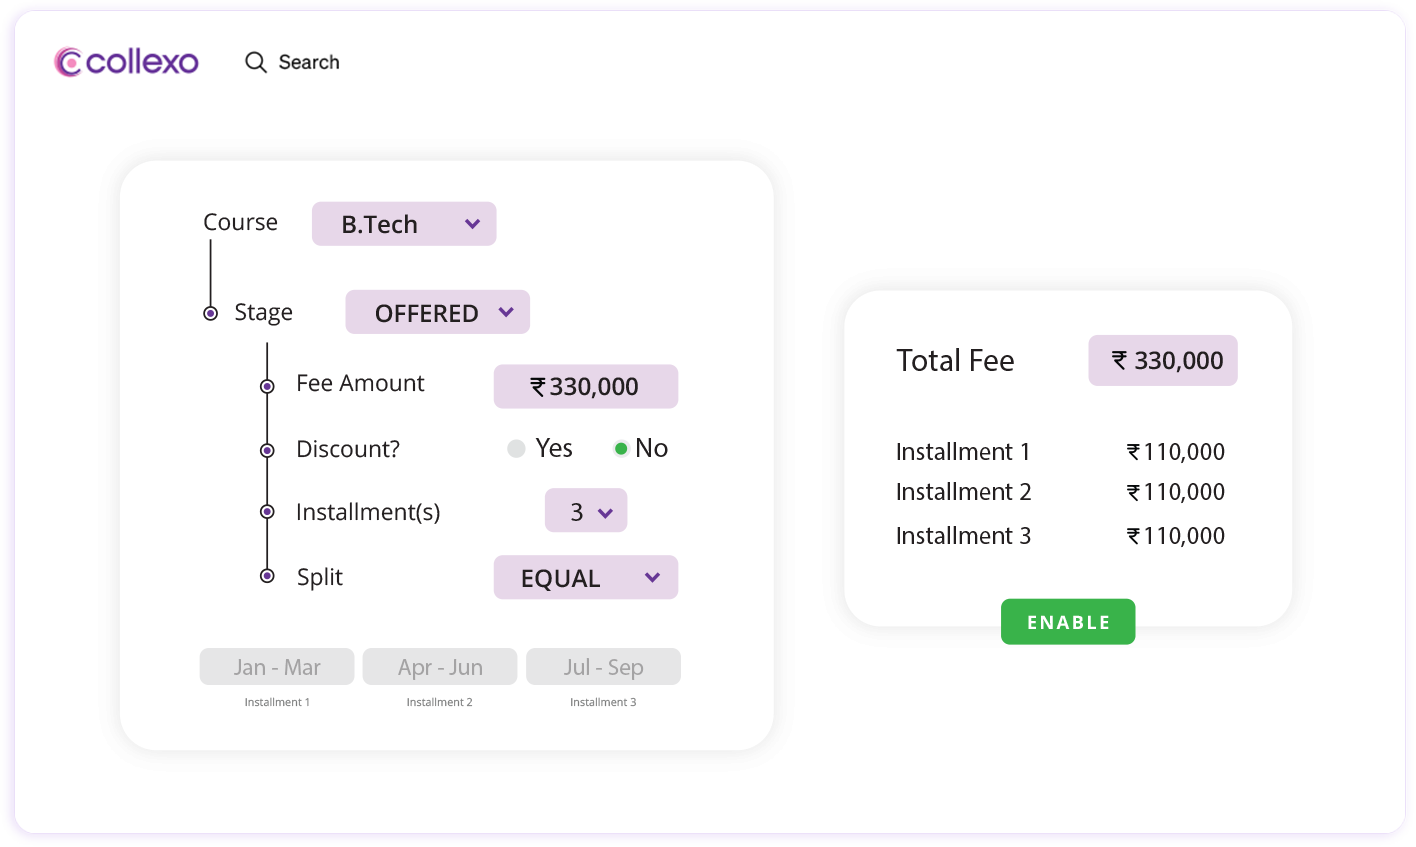The height and width of the screenshot is (847, 1416).
Task: Select the Jan - Mar installment tab
Action: coord(276,666)
